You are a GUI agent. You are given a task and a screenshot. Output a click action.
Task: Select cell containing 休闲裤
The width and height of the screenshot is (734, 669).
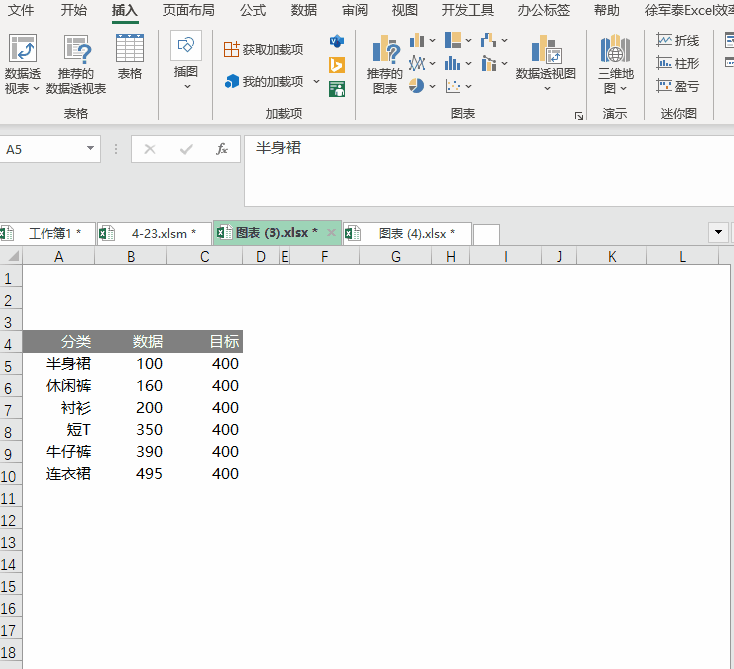[59, 386]
